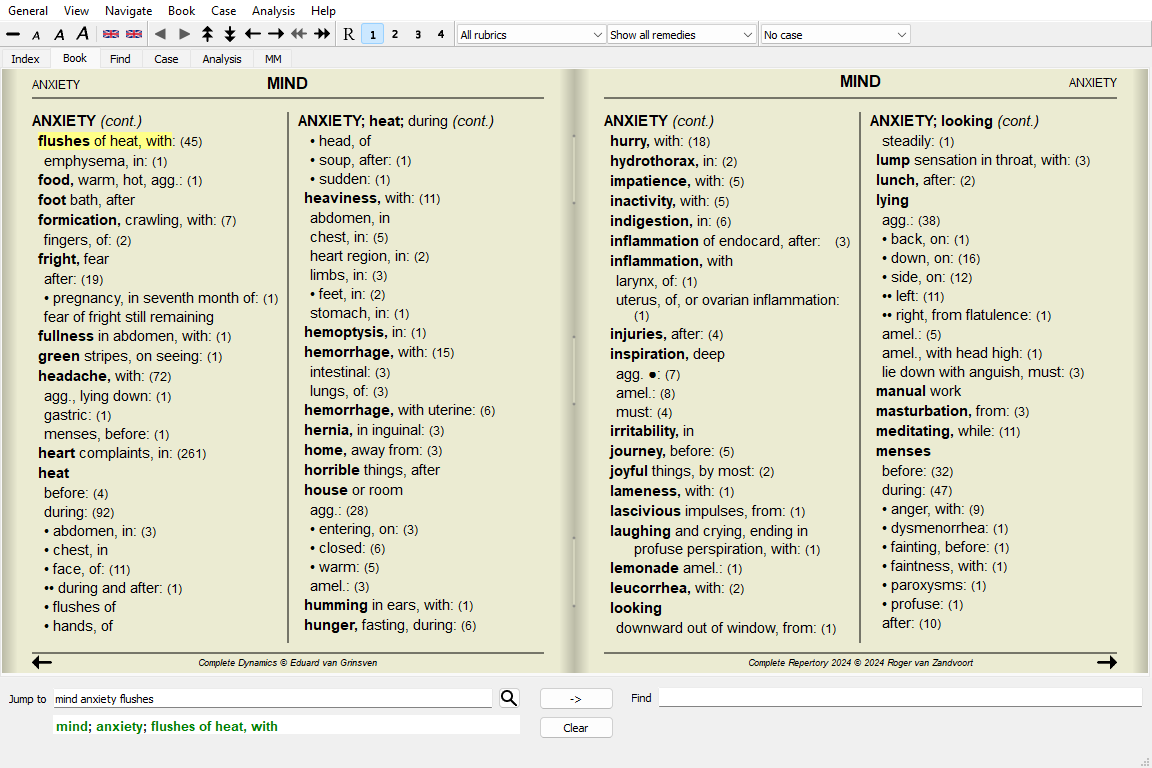
Task: Select rubric 'leucorrhea, with: (2)'
Action: click(x=677, y=588)
